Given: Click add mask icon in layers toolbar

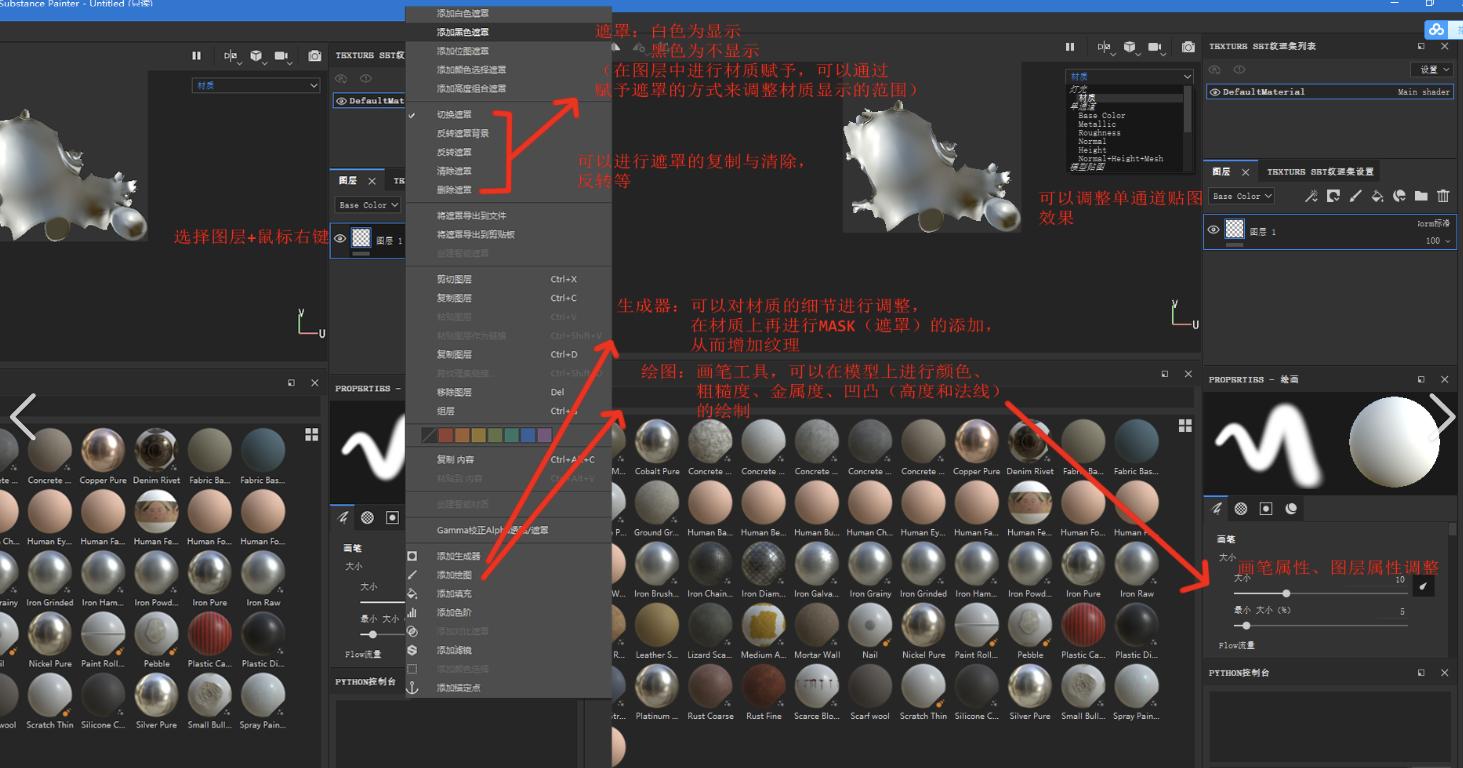Looking at the screenshot, I should click(1333, 197).
